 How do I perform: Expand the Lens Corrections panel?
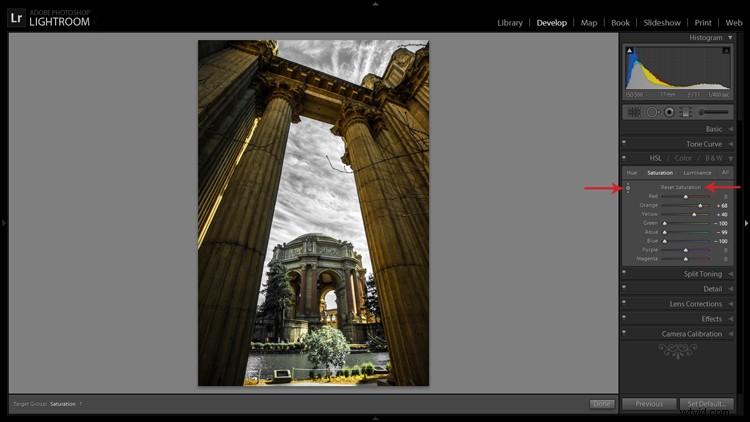tap(730, 304)
